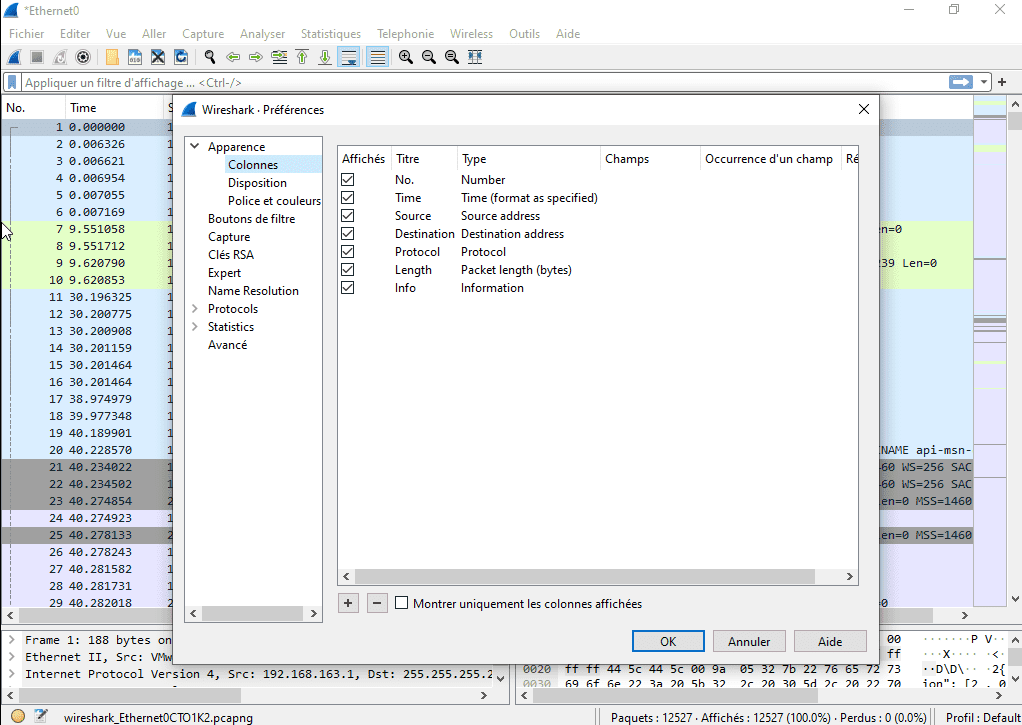Viewport: 1022px width, 725px height.
Task: Collapse the Apparence tree node
Action: (194, 146)
